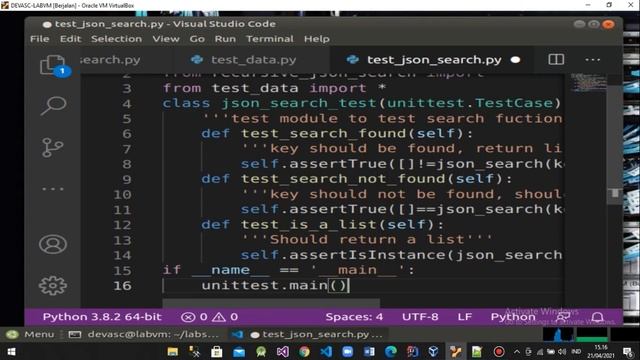Maximize the Visual Studio Code window

(x=593, y=24)
